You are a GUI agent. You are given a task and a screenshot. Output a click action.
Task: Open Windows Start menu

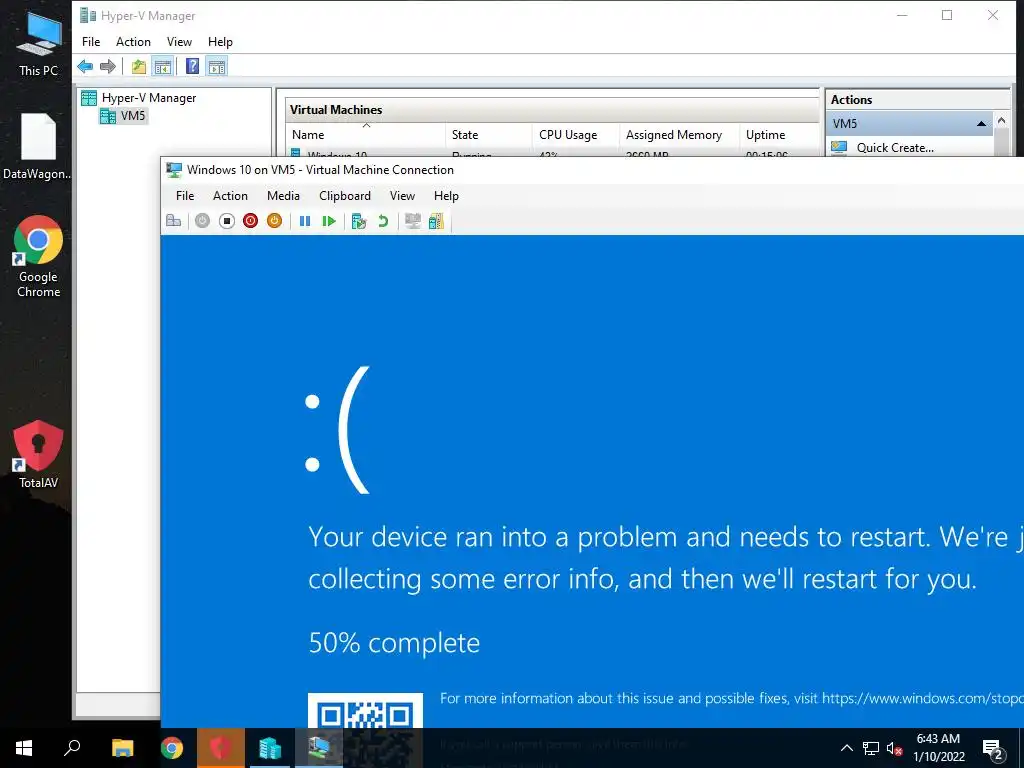(24, 748)
